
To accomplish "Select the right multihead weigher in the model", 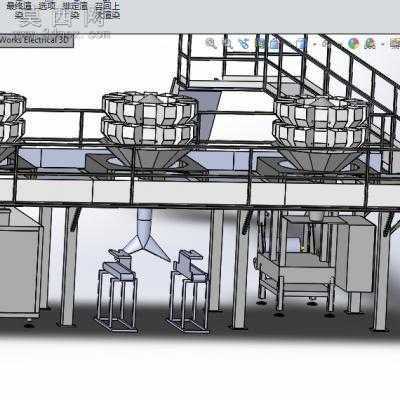I will [x=320, y=132].
